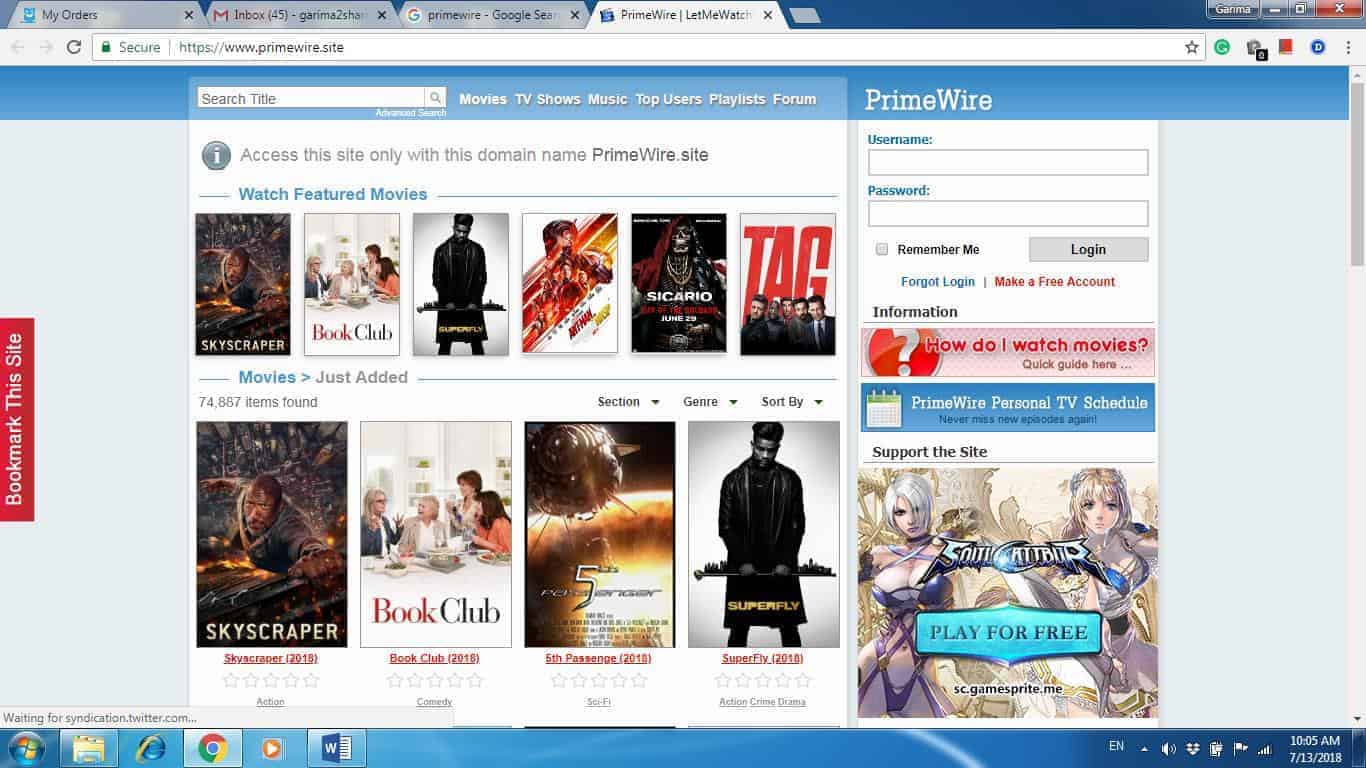Open Google Chrome from the taskbar
This screenshot has width=1366, height=768.
211,748
